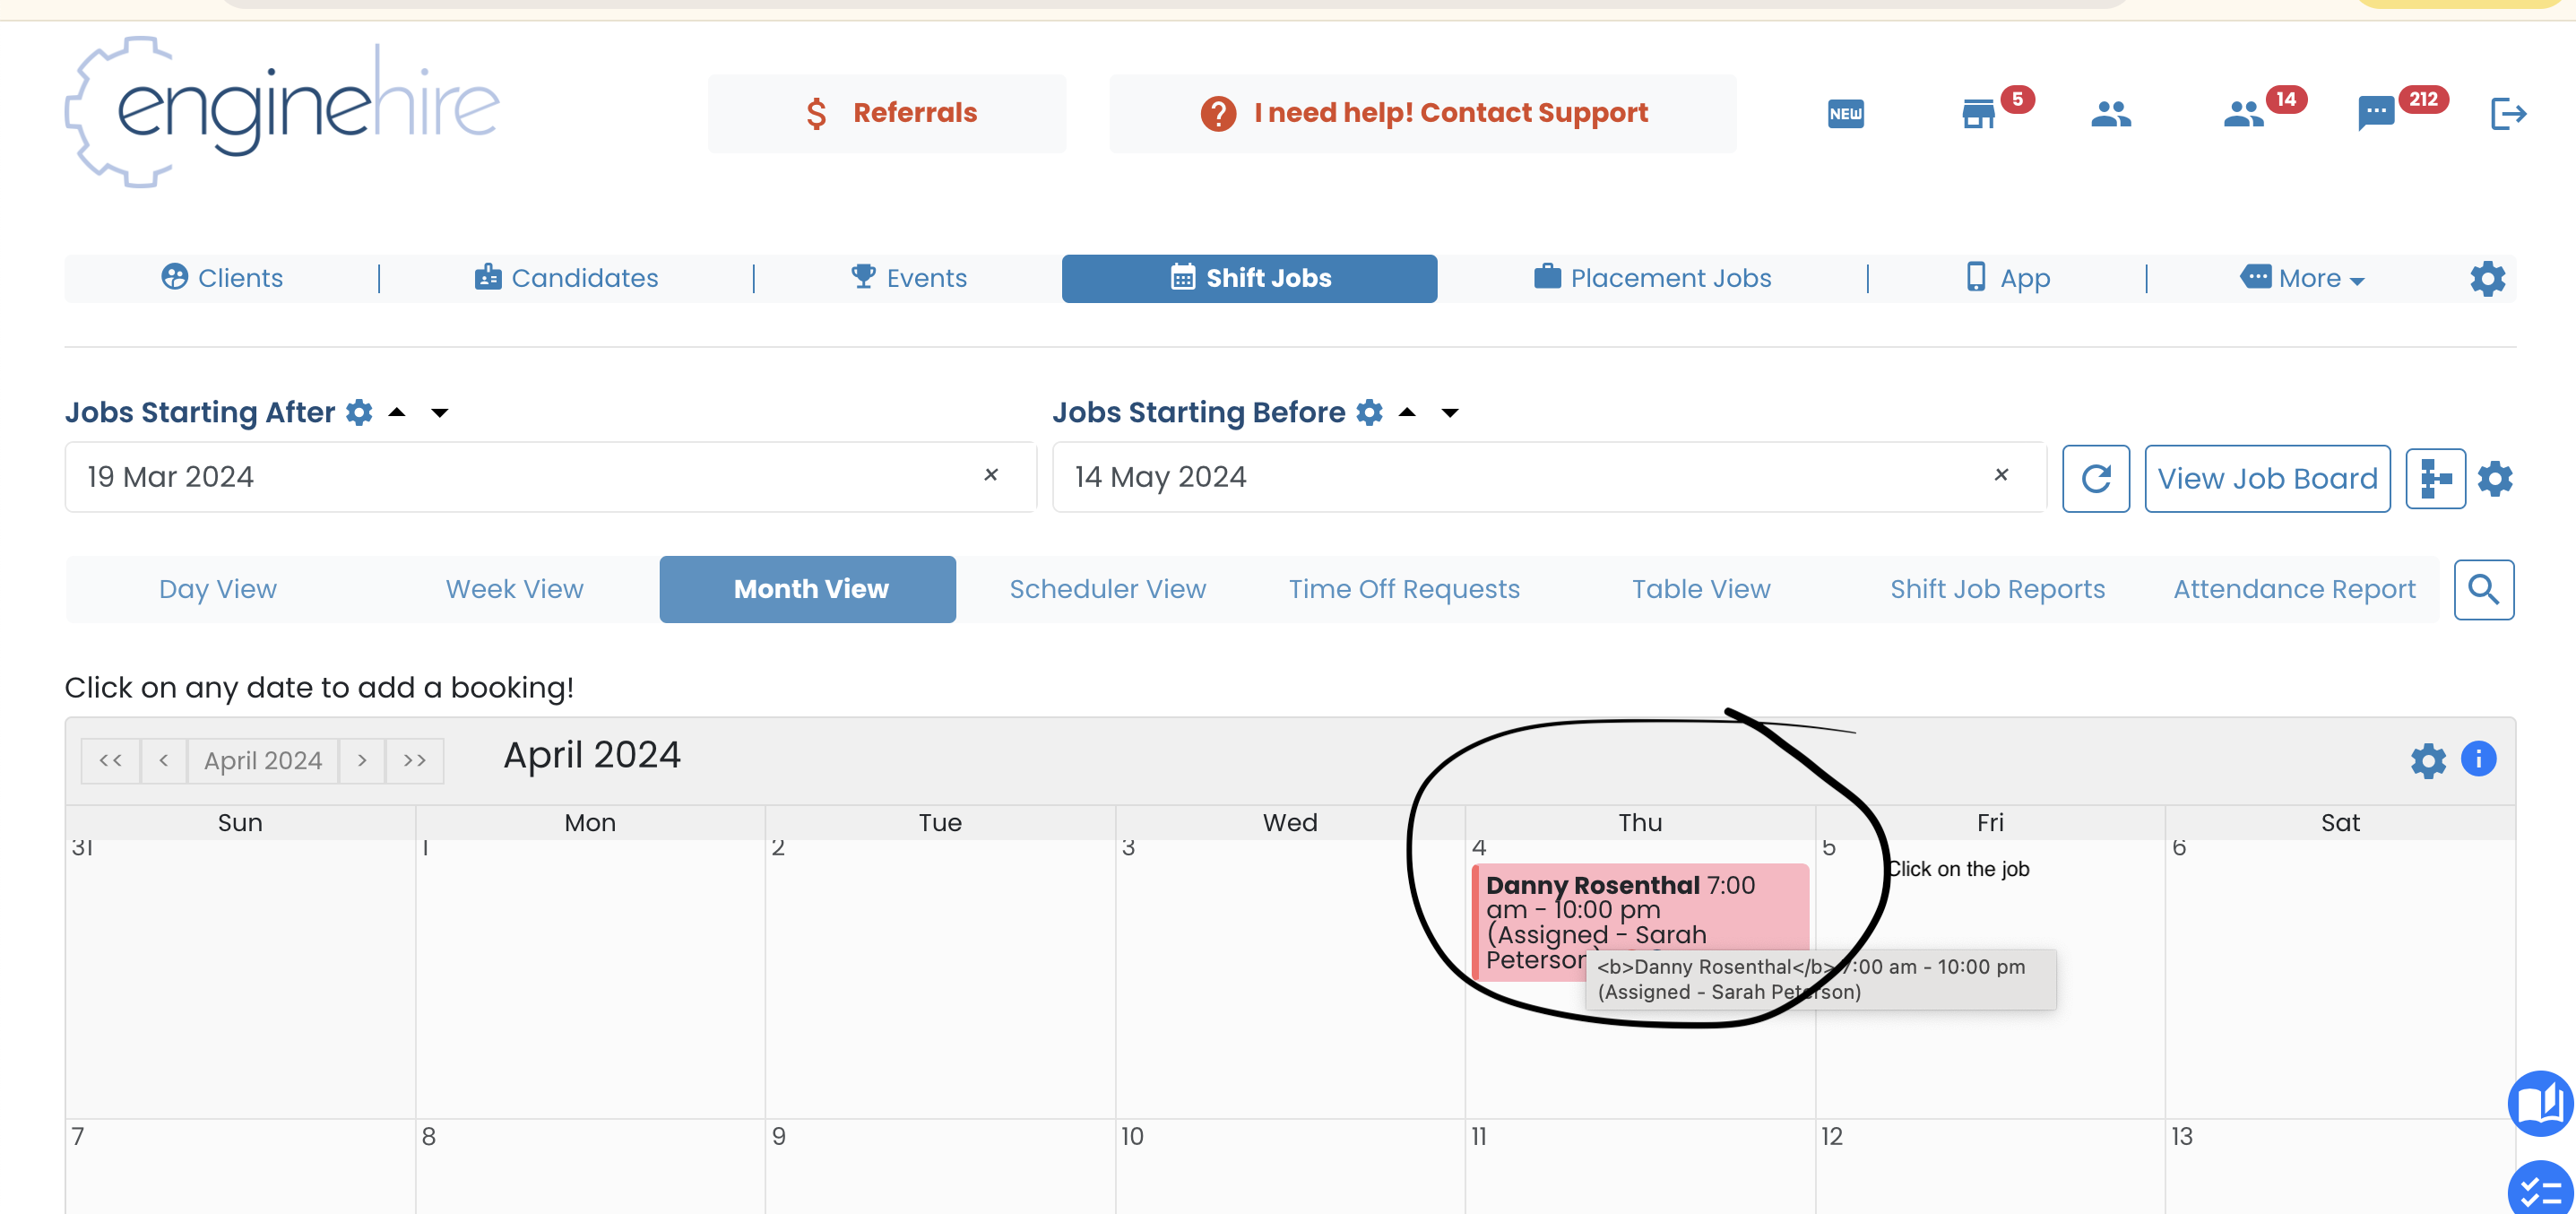Open the store icon with 5 badge
The image size is (2576, 1214).
tap(1978, 114)
